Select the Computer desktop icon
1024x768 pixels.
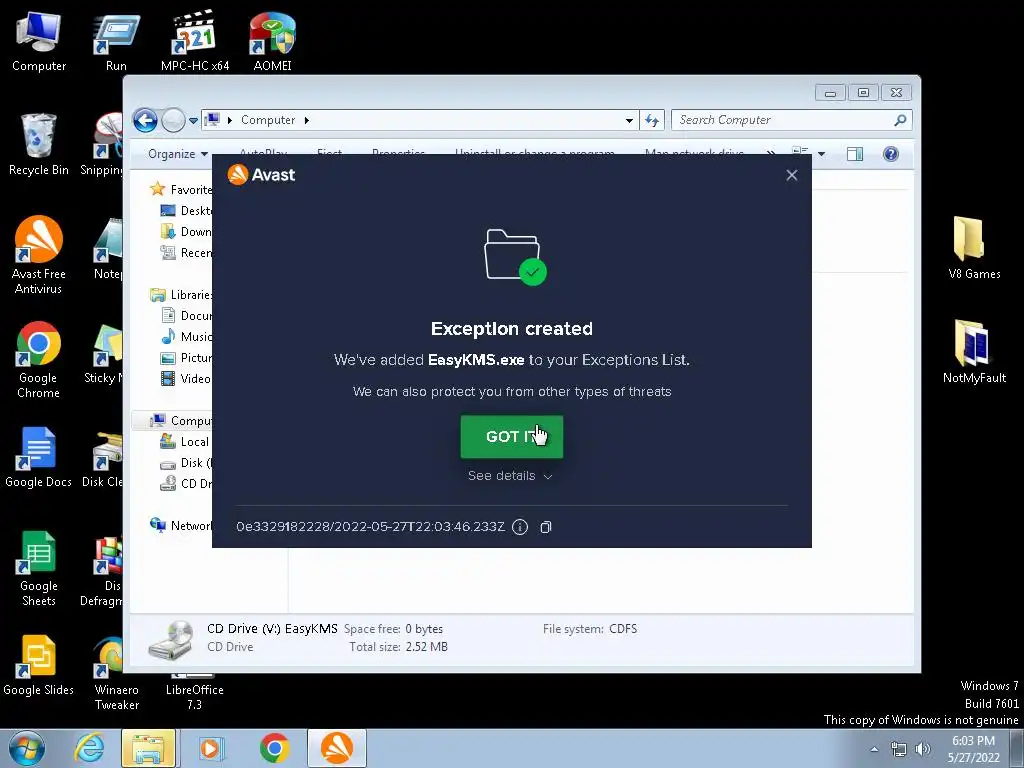click(x=39, y=41)
